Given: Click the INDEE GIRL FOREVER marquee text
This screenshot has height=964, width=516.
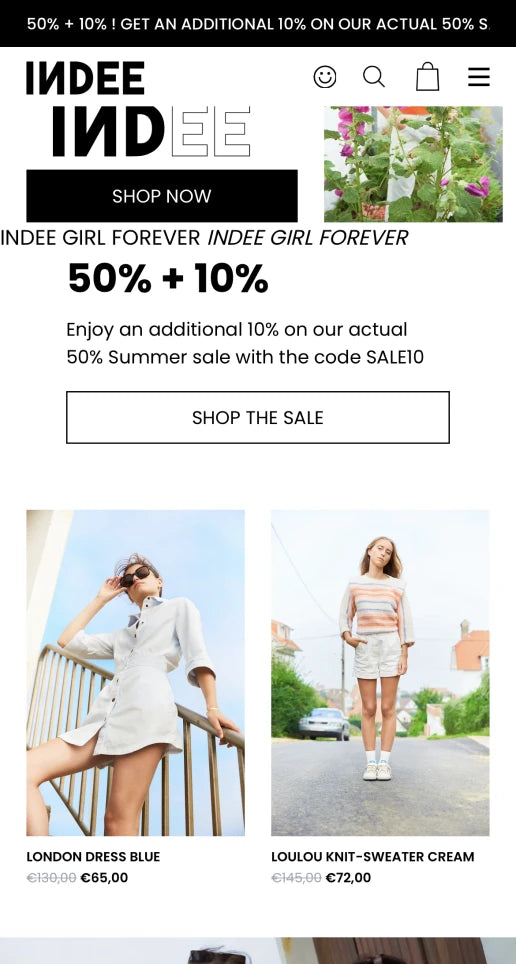Looking at the screenshot, I should click(x=204, y=237).
